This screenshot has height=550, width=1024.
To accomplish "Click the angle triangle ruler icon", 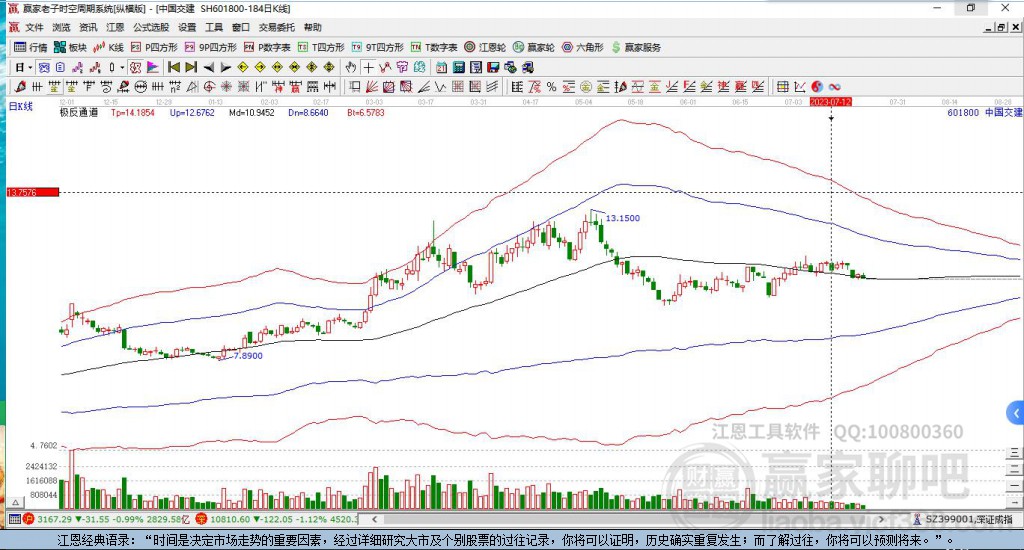I will point(193,87).
